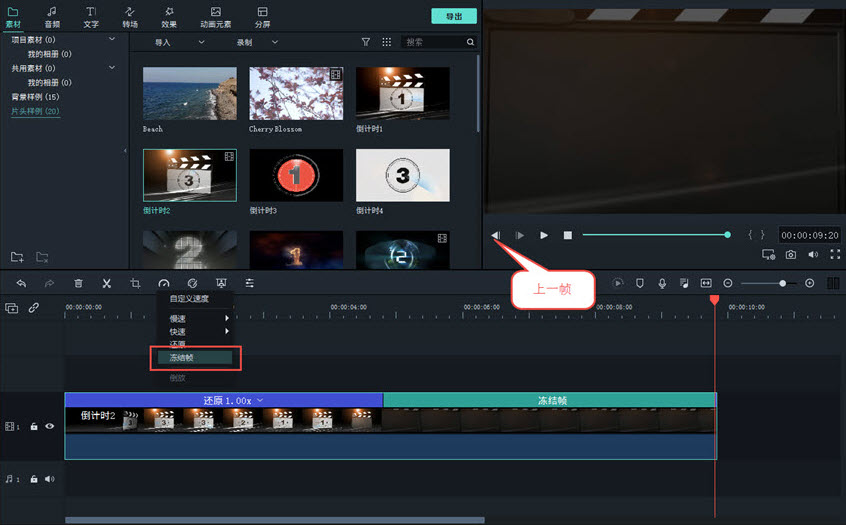Choose 冻结帧 from the speed menu
This screenshot has width=846, height=525.
(195, 357)
